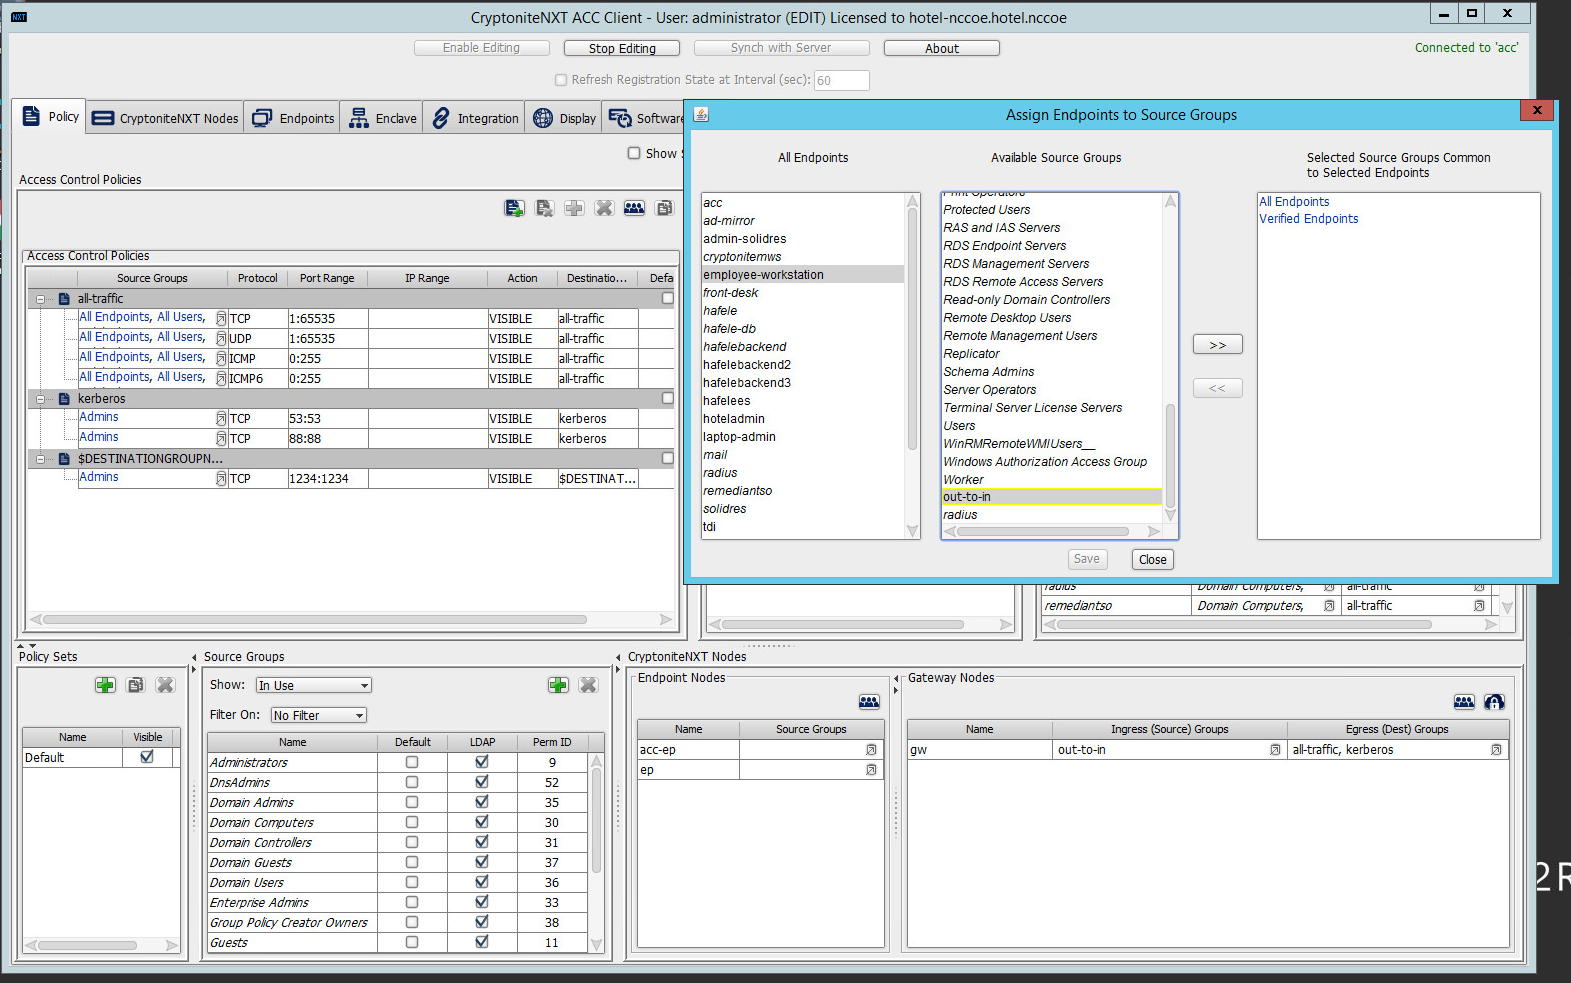Toggle Default checkbox for Guests source group
This screenshot has height=983, width=1571.
(x=412, y=942)
